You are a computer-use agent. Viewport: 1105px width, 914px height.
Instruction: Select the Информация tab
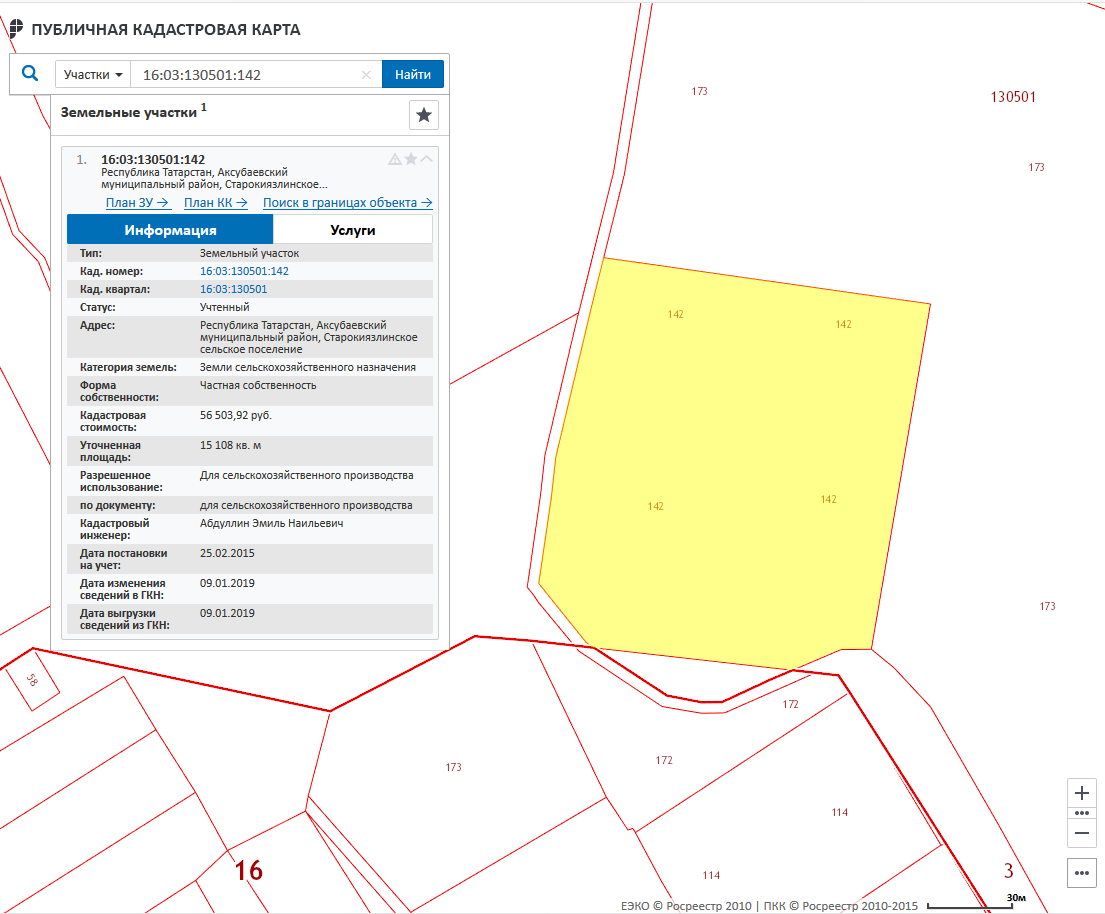(x=170, y=230)
